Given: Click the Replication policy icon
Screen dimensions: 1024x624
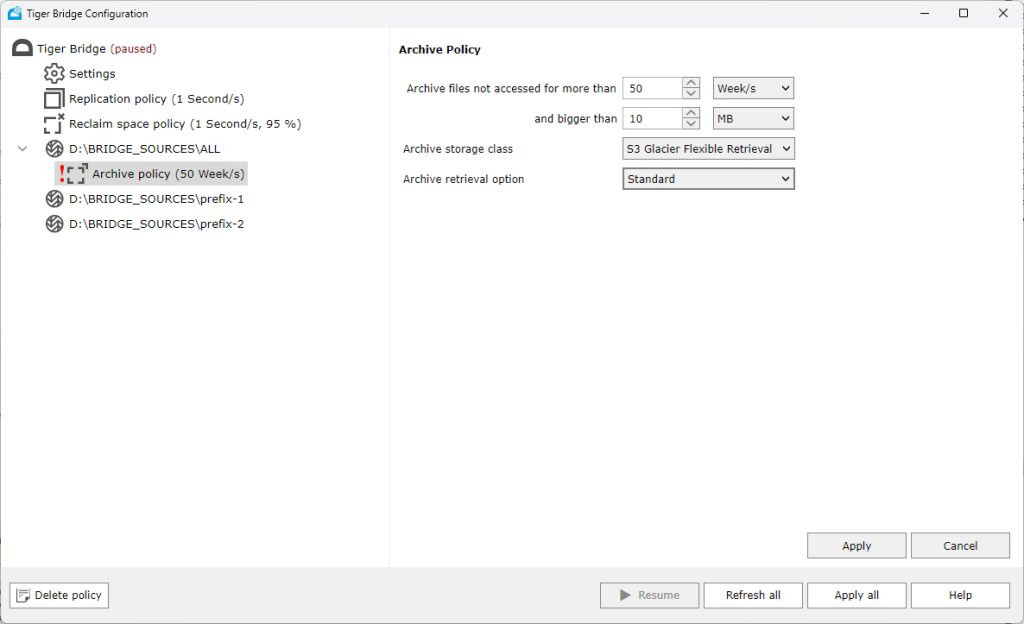Looking at the screenshot, I should click(x=54, y=99).
